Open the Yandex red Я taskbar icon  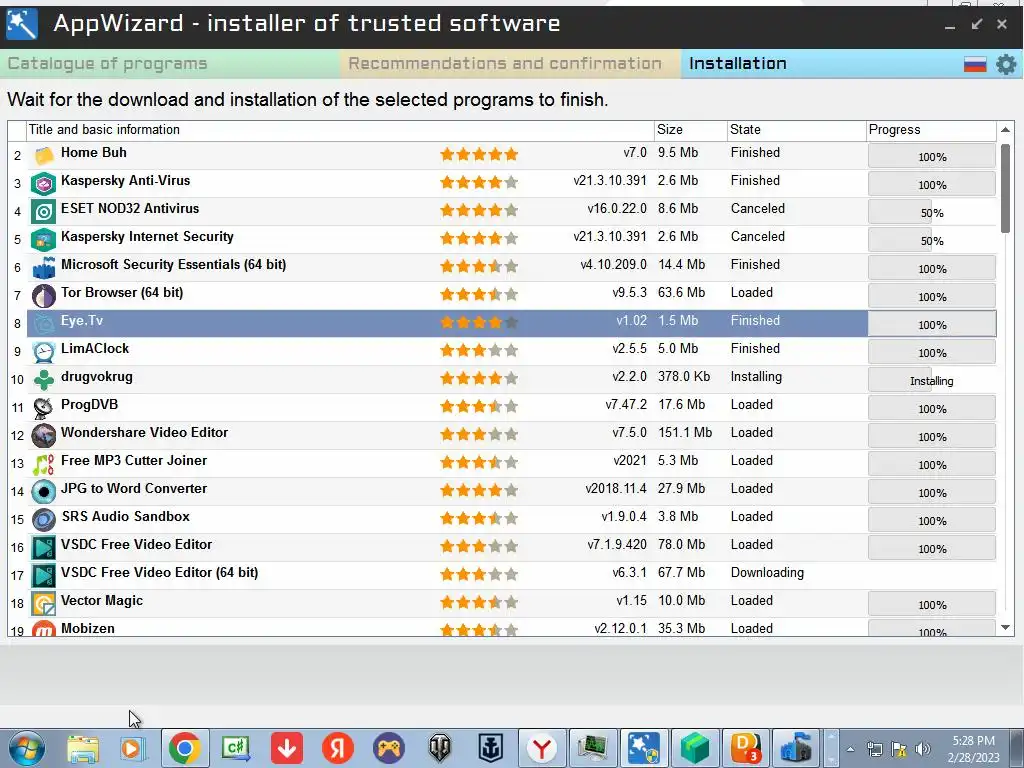(x=338, y=748)
